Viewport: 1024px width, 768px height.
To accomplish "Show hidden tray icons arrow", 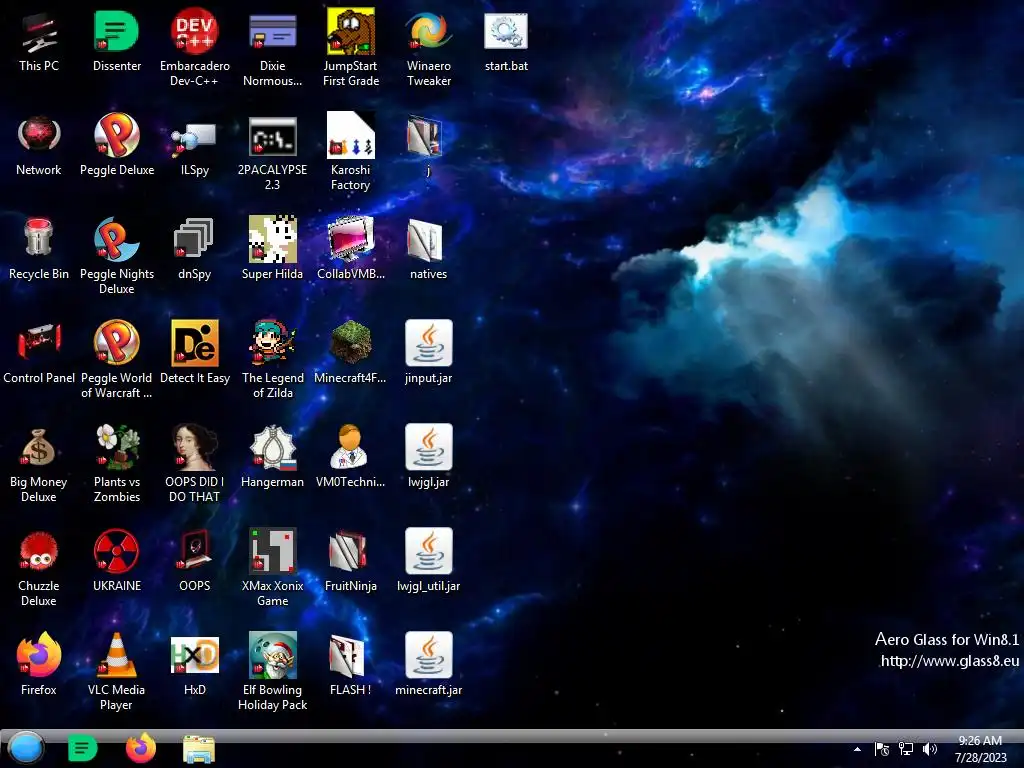I will [x=857, y=749].
